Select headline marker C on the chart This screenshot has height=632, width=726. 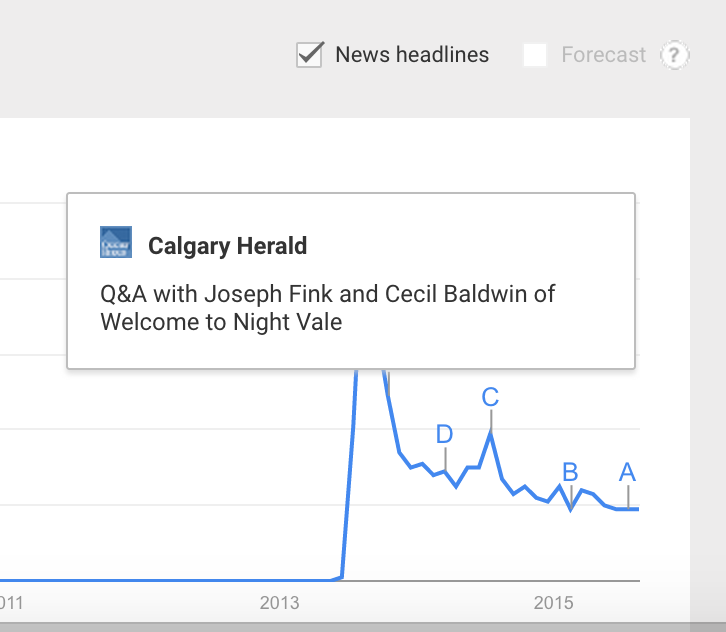pyautogui.click(x=490, y=397)
